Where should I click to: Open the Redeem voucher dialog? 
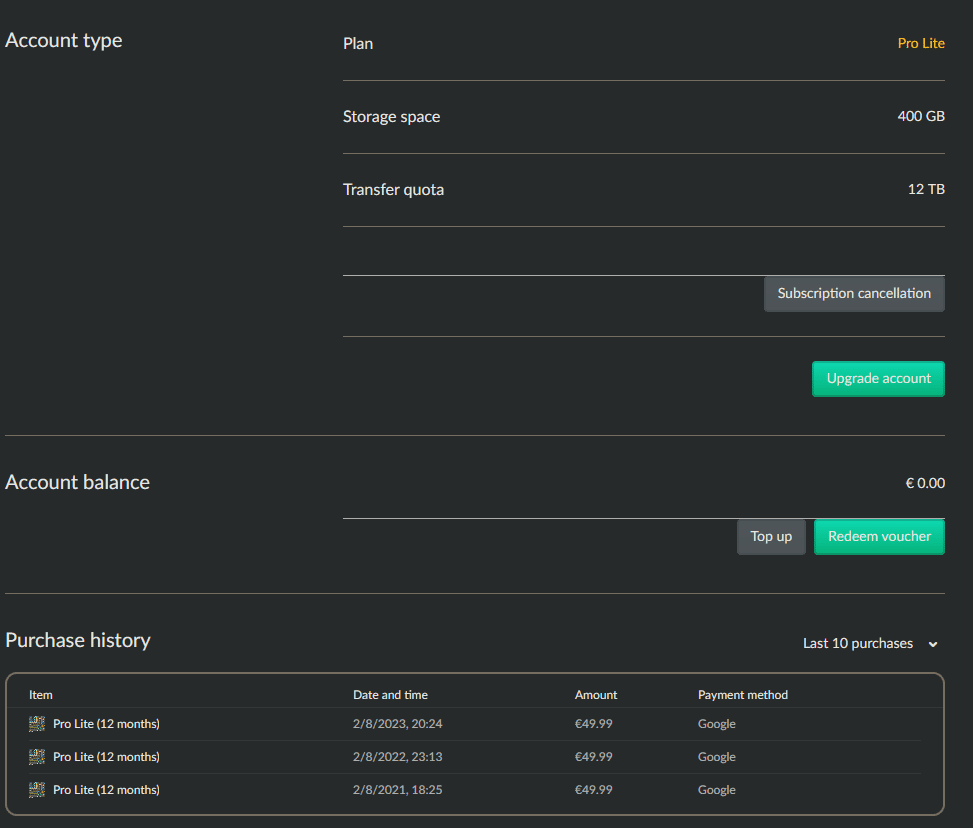(x=879, y=537)
